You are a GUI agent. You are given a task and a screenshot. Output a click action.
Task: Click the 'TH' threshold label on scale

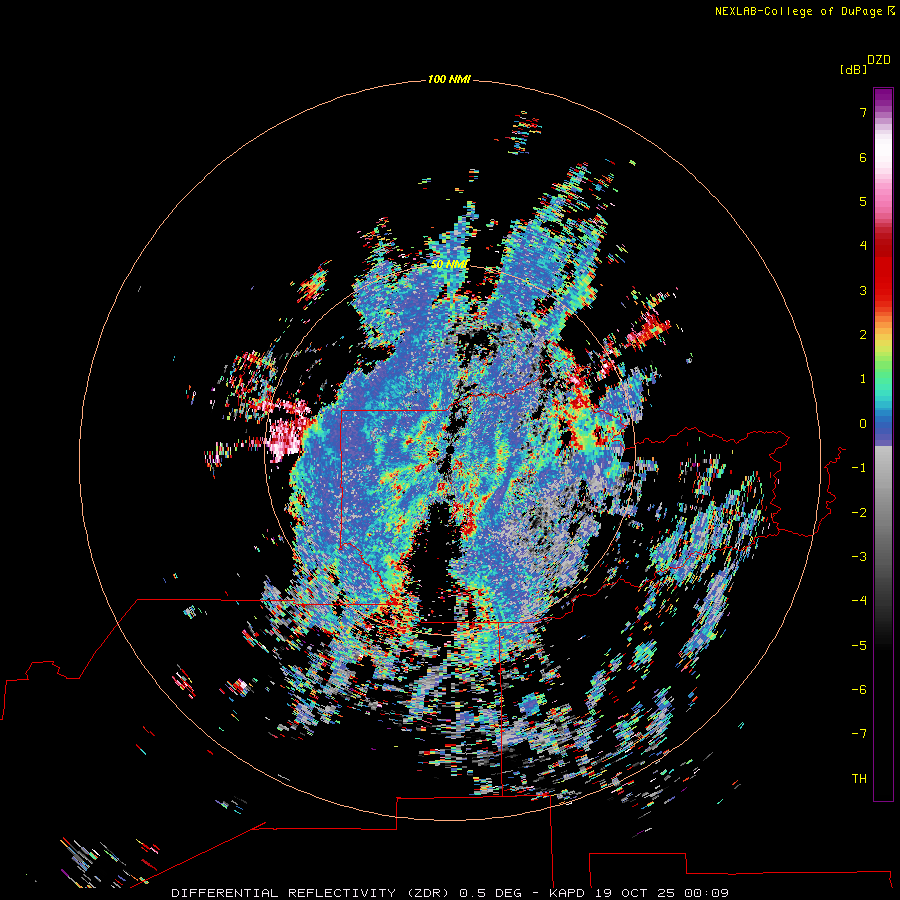click(859, 778)
